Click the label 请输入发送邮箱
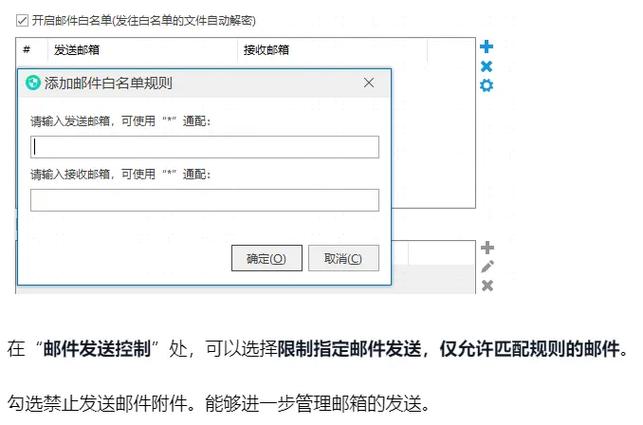 click(x=70, y=121)
